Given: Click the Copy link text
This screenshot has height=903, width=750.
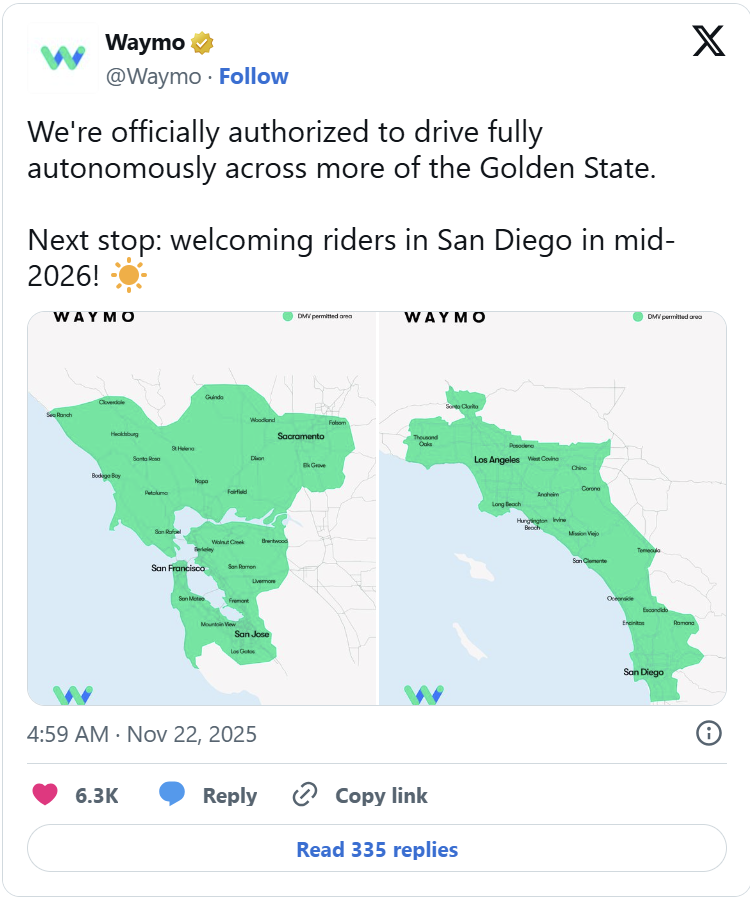Looking at the screenshot, I should point(381,796).
